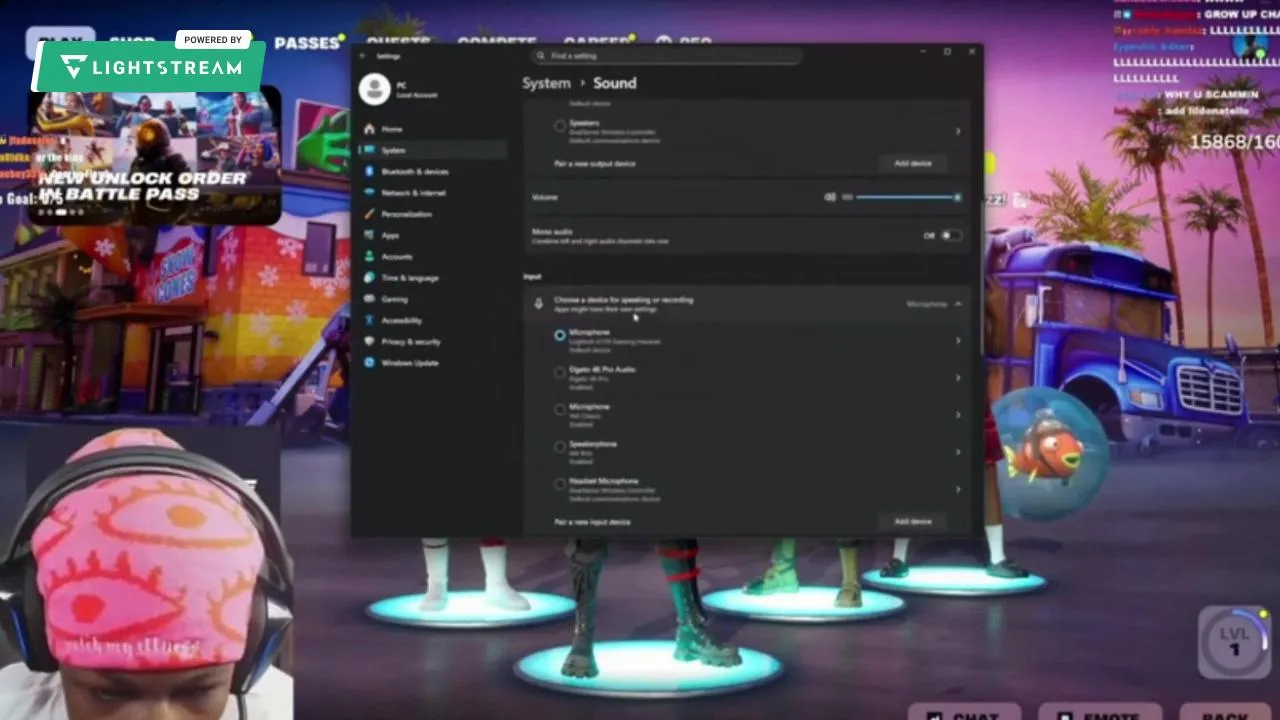Click the microphone icon in Input header
1280x720 pixels.
coord(539,304)
